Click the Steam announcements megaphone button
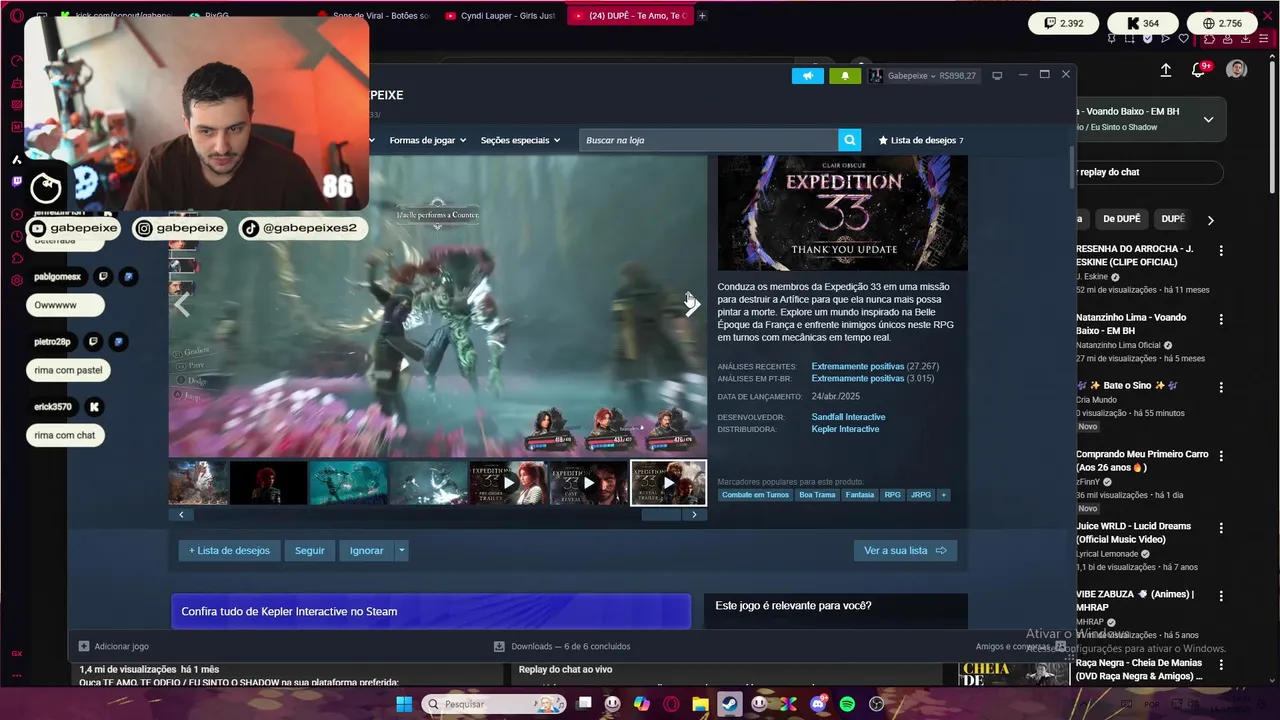 [x=808, y=76]
